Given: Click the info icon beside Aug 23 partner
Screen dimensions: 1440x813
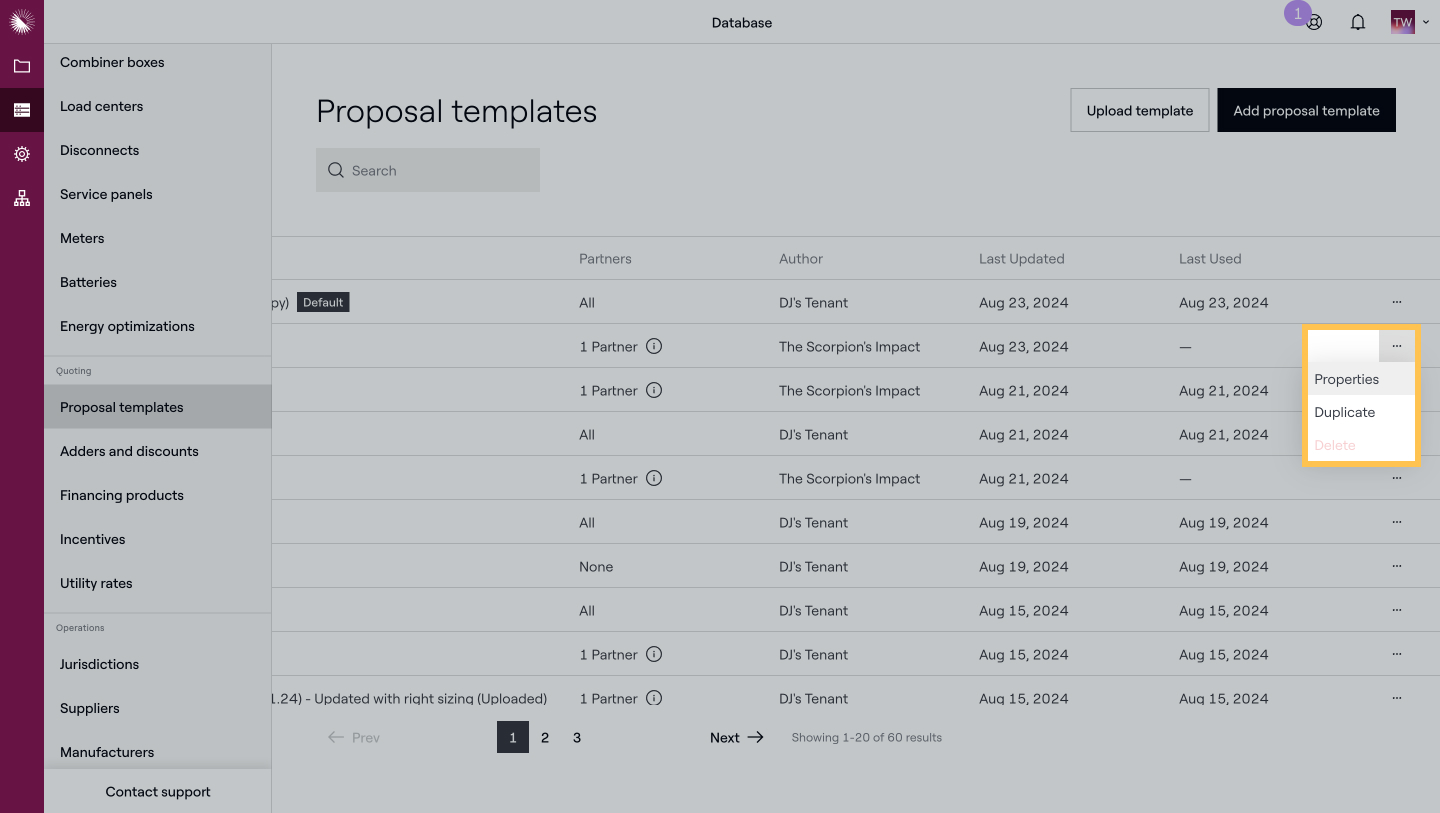Looking at the screenshot, I should click(654, 347).
